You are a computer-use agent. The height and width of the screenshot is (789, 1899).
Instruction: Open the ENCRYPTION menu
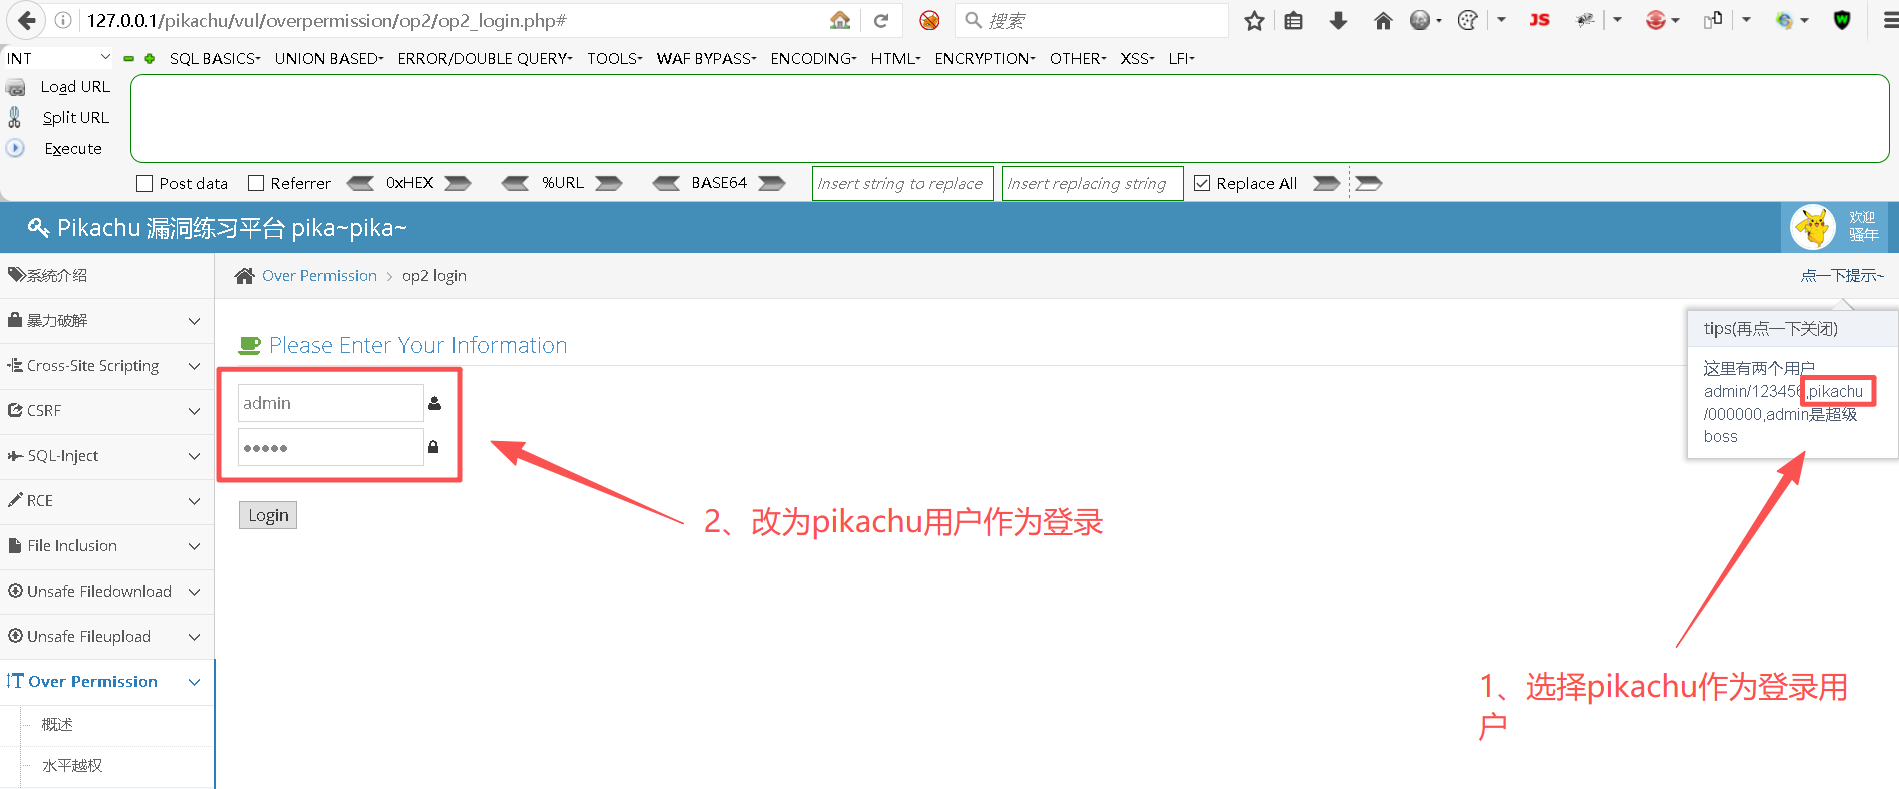click(x=986, y=58)
